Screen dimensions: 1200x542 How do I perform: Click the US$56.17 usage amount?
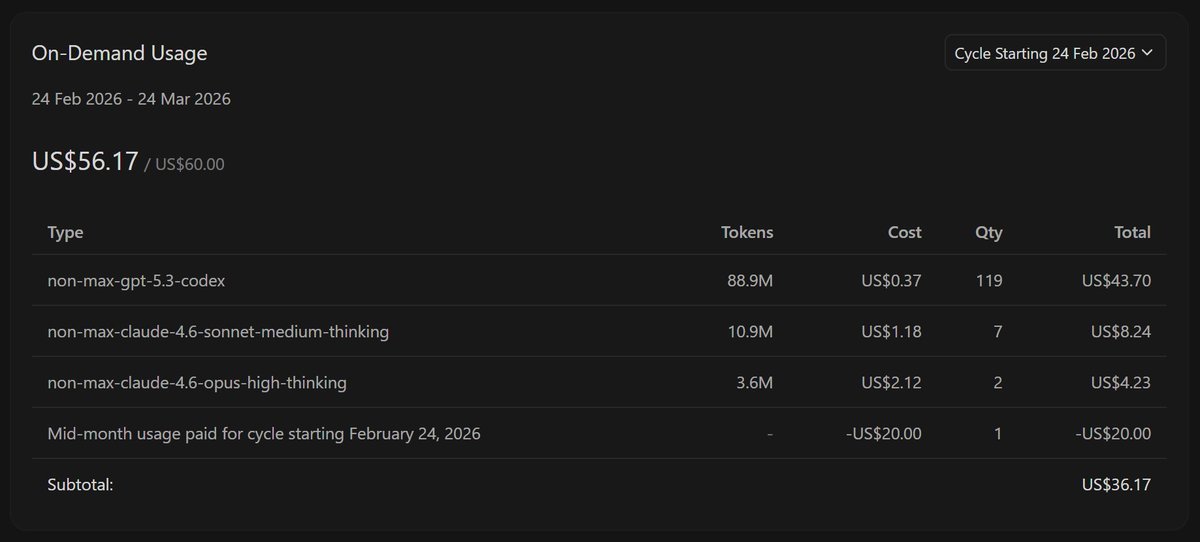[84, 162]
